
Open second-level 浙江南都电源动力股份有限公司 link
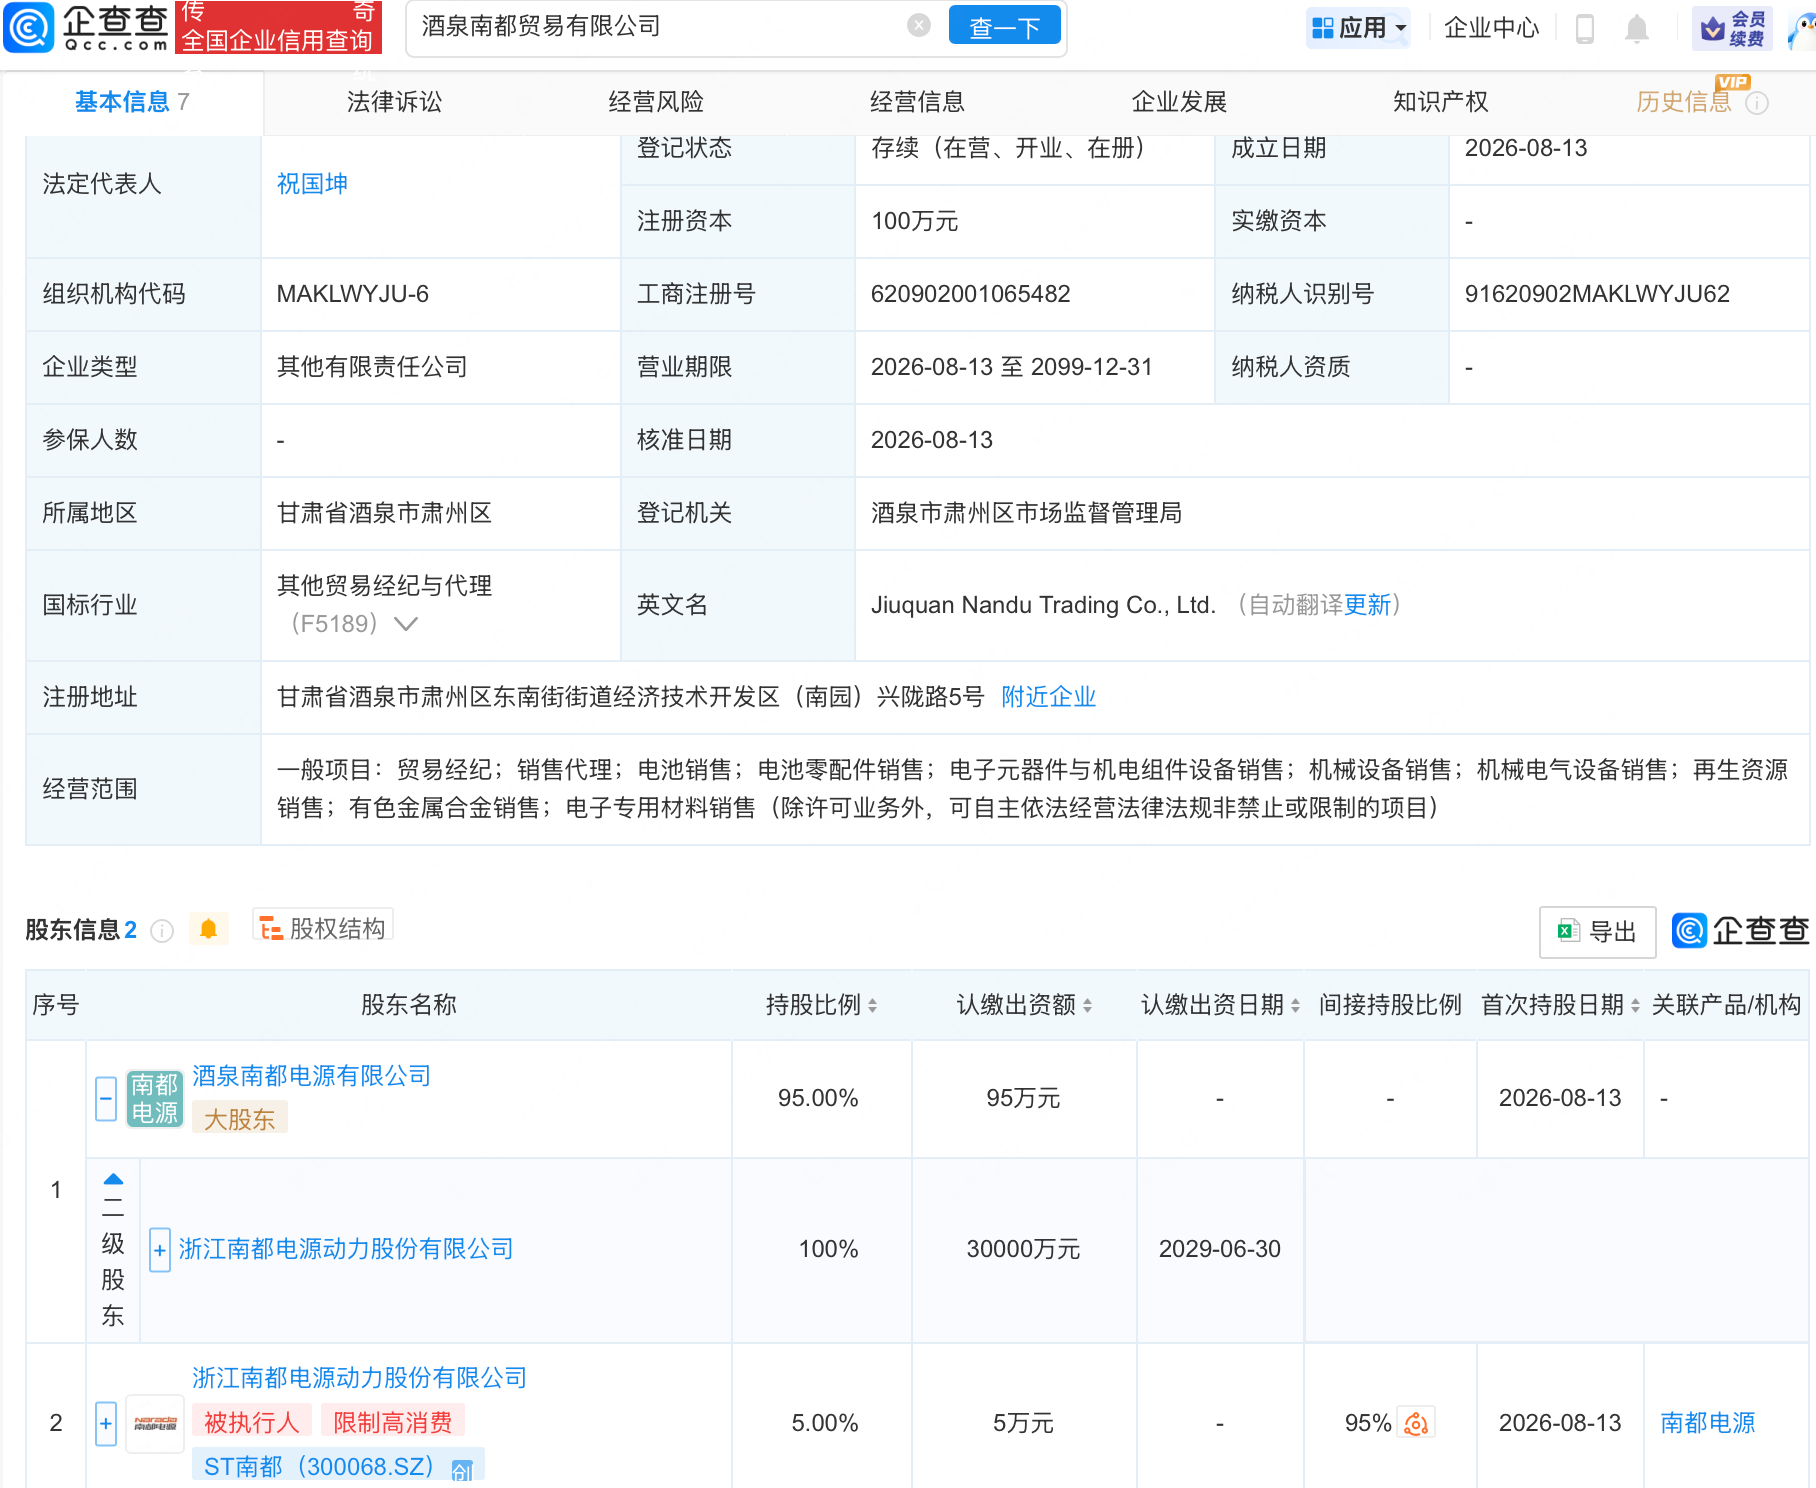(346, 1249)
